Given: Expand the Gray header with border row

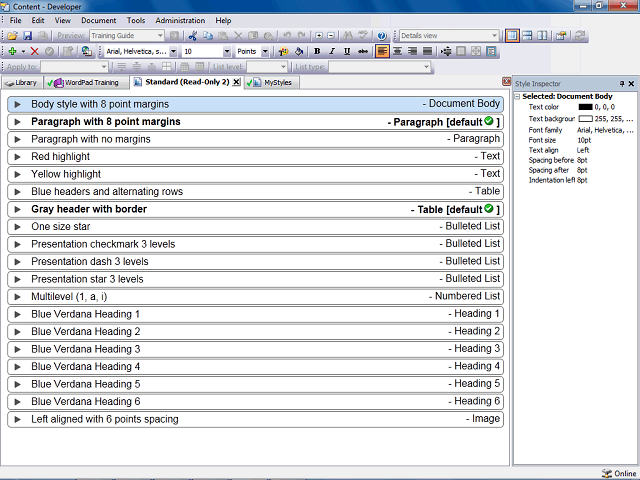Looking at the screenshot, I should [x=18, y=209].
